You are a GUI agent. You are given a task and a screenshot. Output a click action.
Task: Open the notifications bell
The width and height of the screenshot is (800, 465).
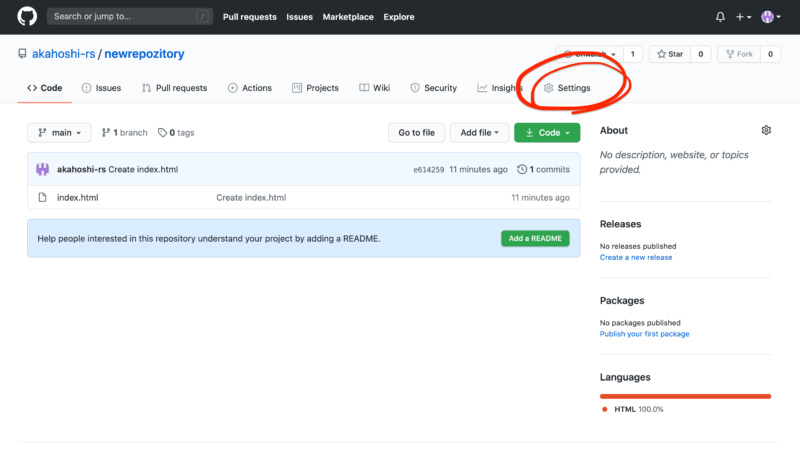(x=720, y=17)
